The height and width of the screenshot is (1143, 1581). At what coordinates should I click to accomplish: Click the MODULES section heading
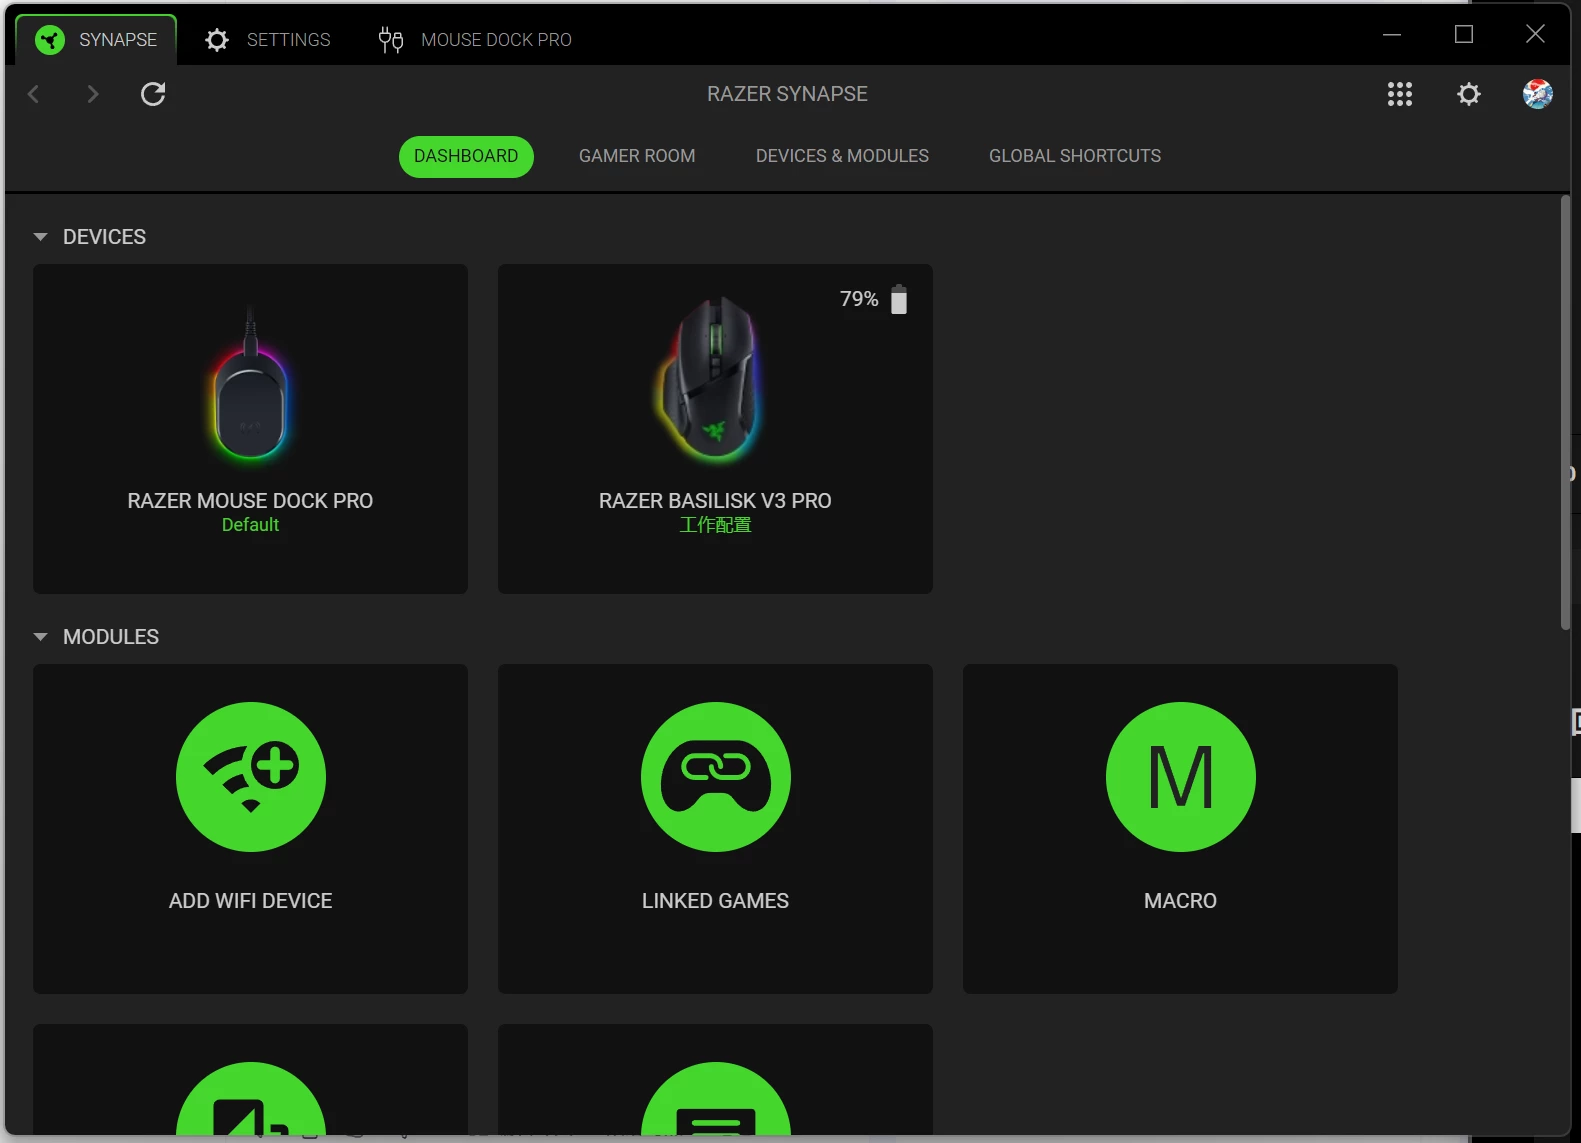pyautogui.click(x=111, y=637)
